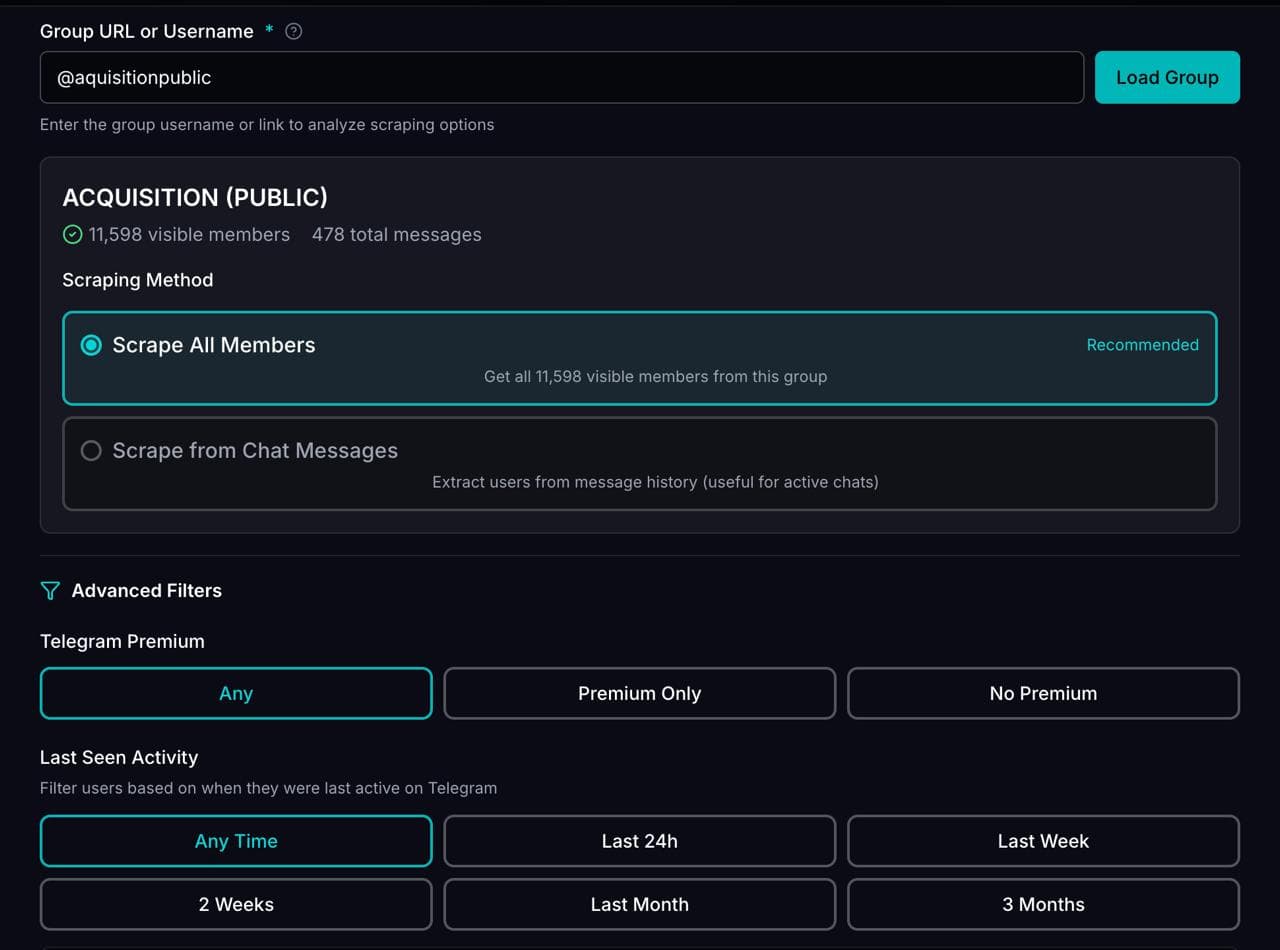
Task: Choose Any for Telegram Premium filter
Action: 236,693
